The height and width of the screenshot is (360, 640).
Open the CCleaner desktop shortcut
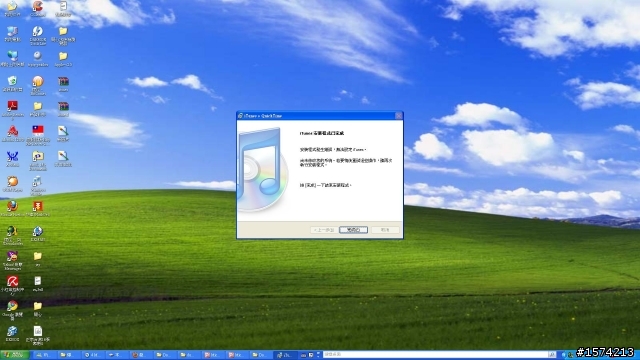coord(38,9)
